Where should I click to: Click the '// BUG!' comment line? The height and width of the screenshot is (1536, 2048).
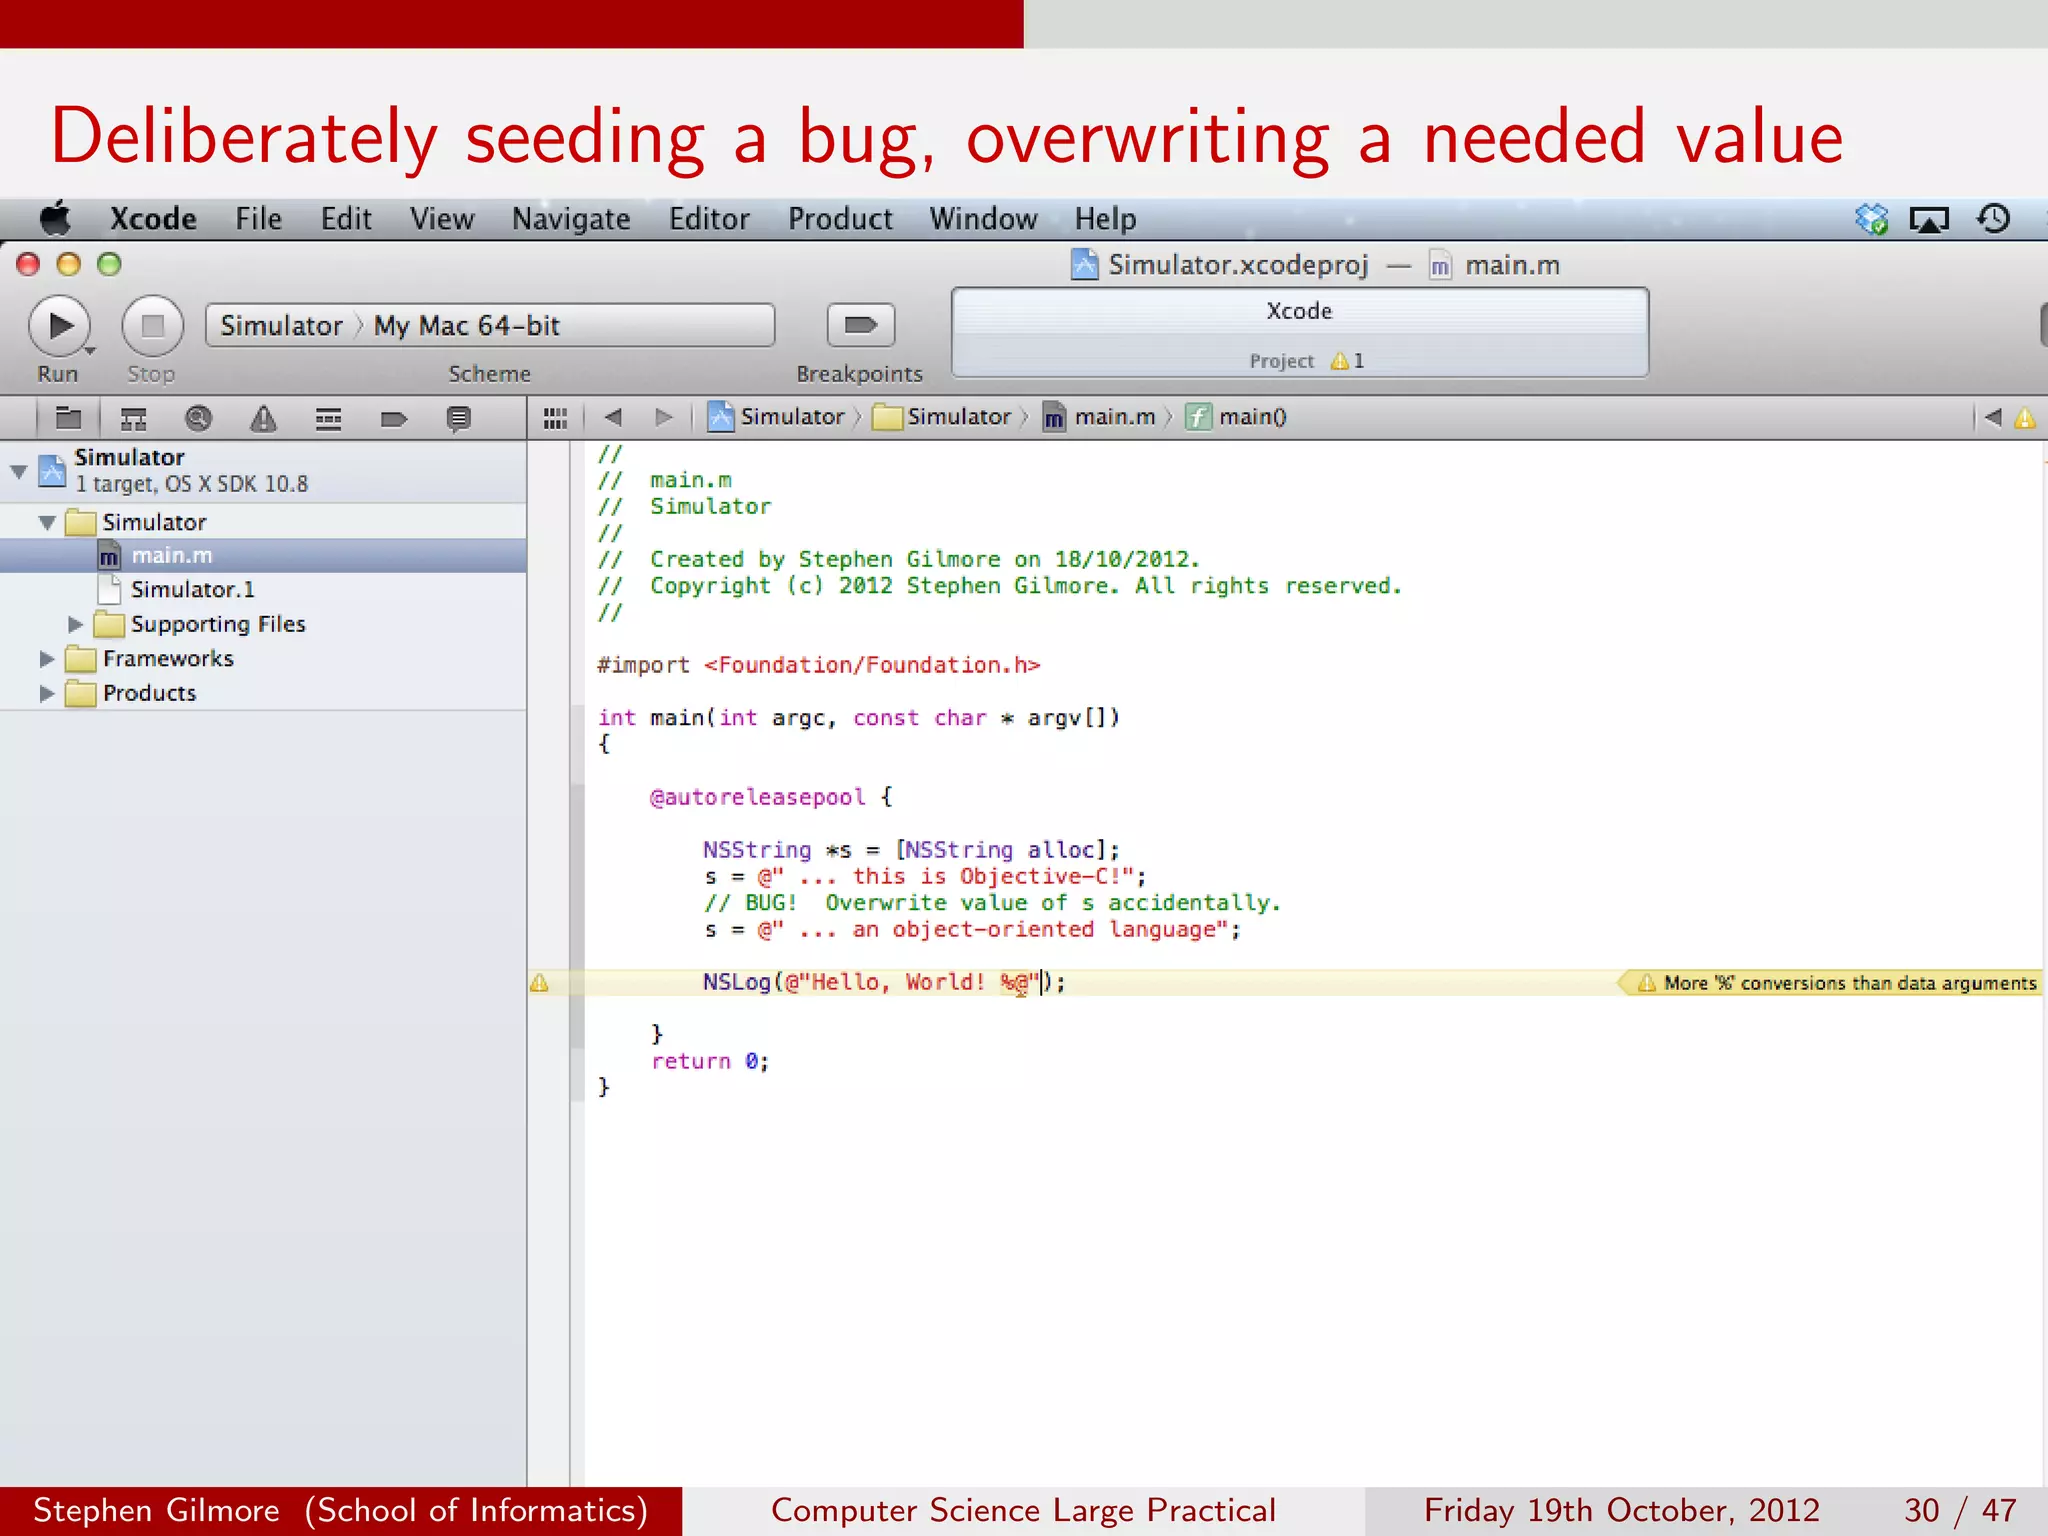[992, 903]
